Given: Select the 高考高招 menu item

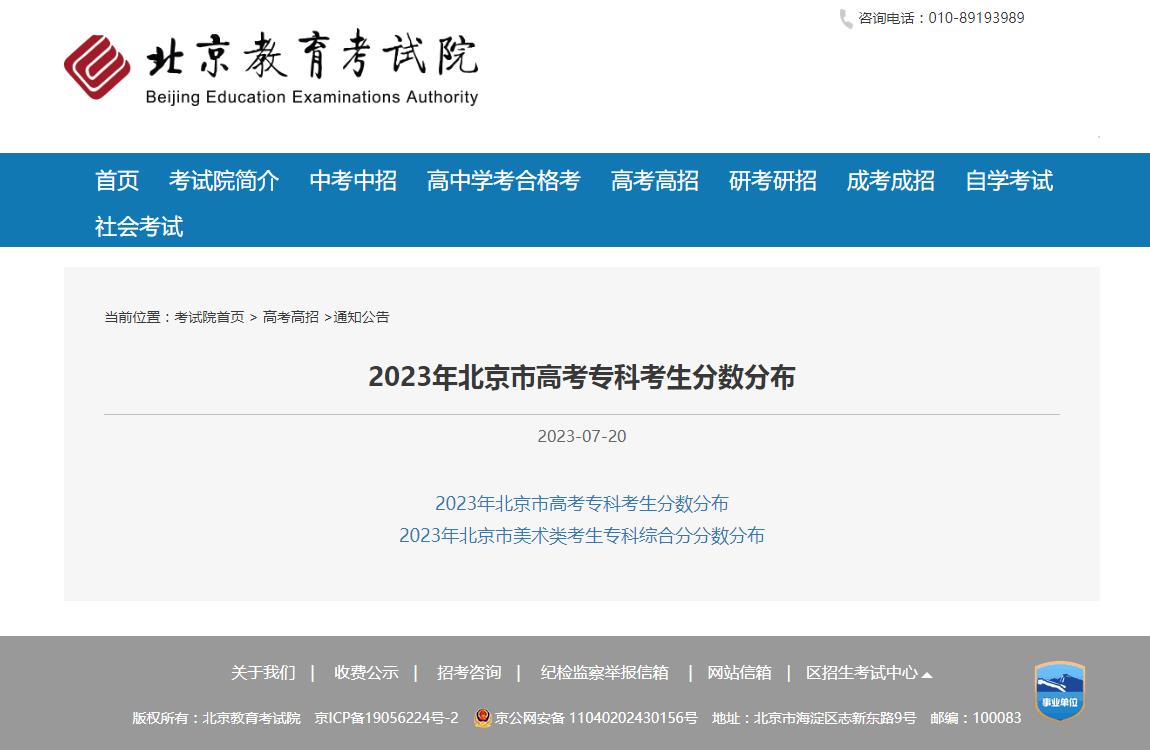Looking at the screenshot, I should pyautogui.click(x=655, y=180).
